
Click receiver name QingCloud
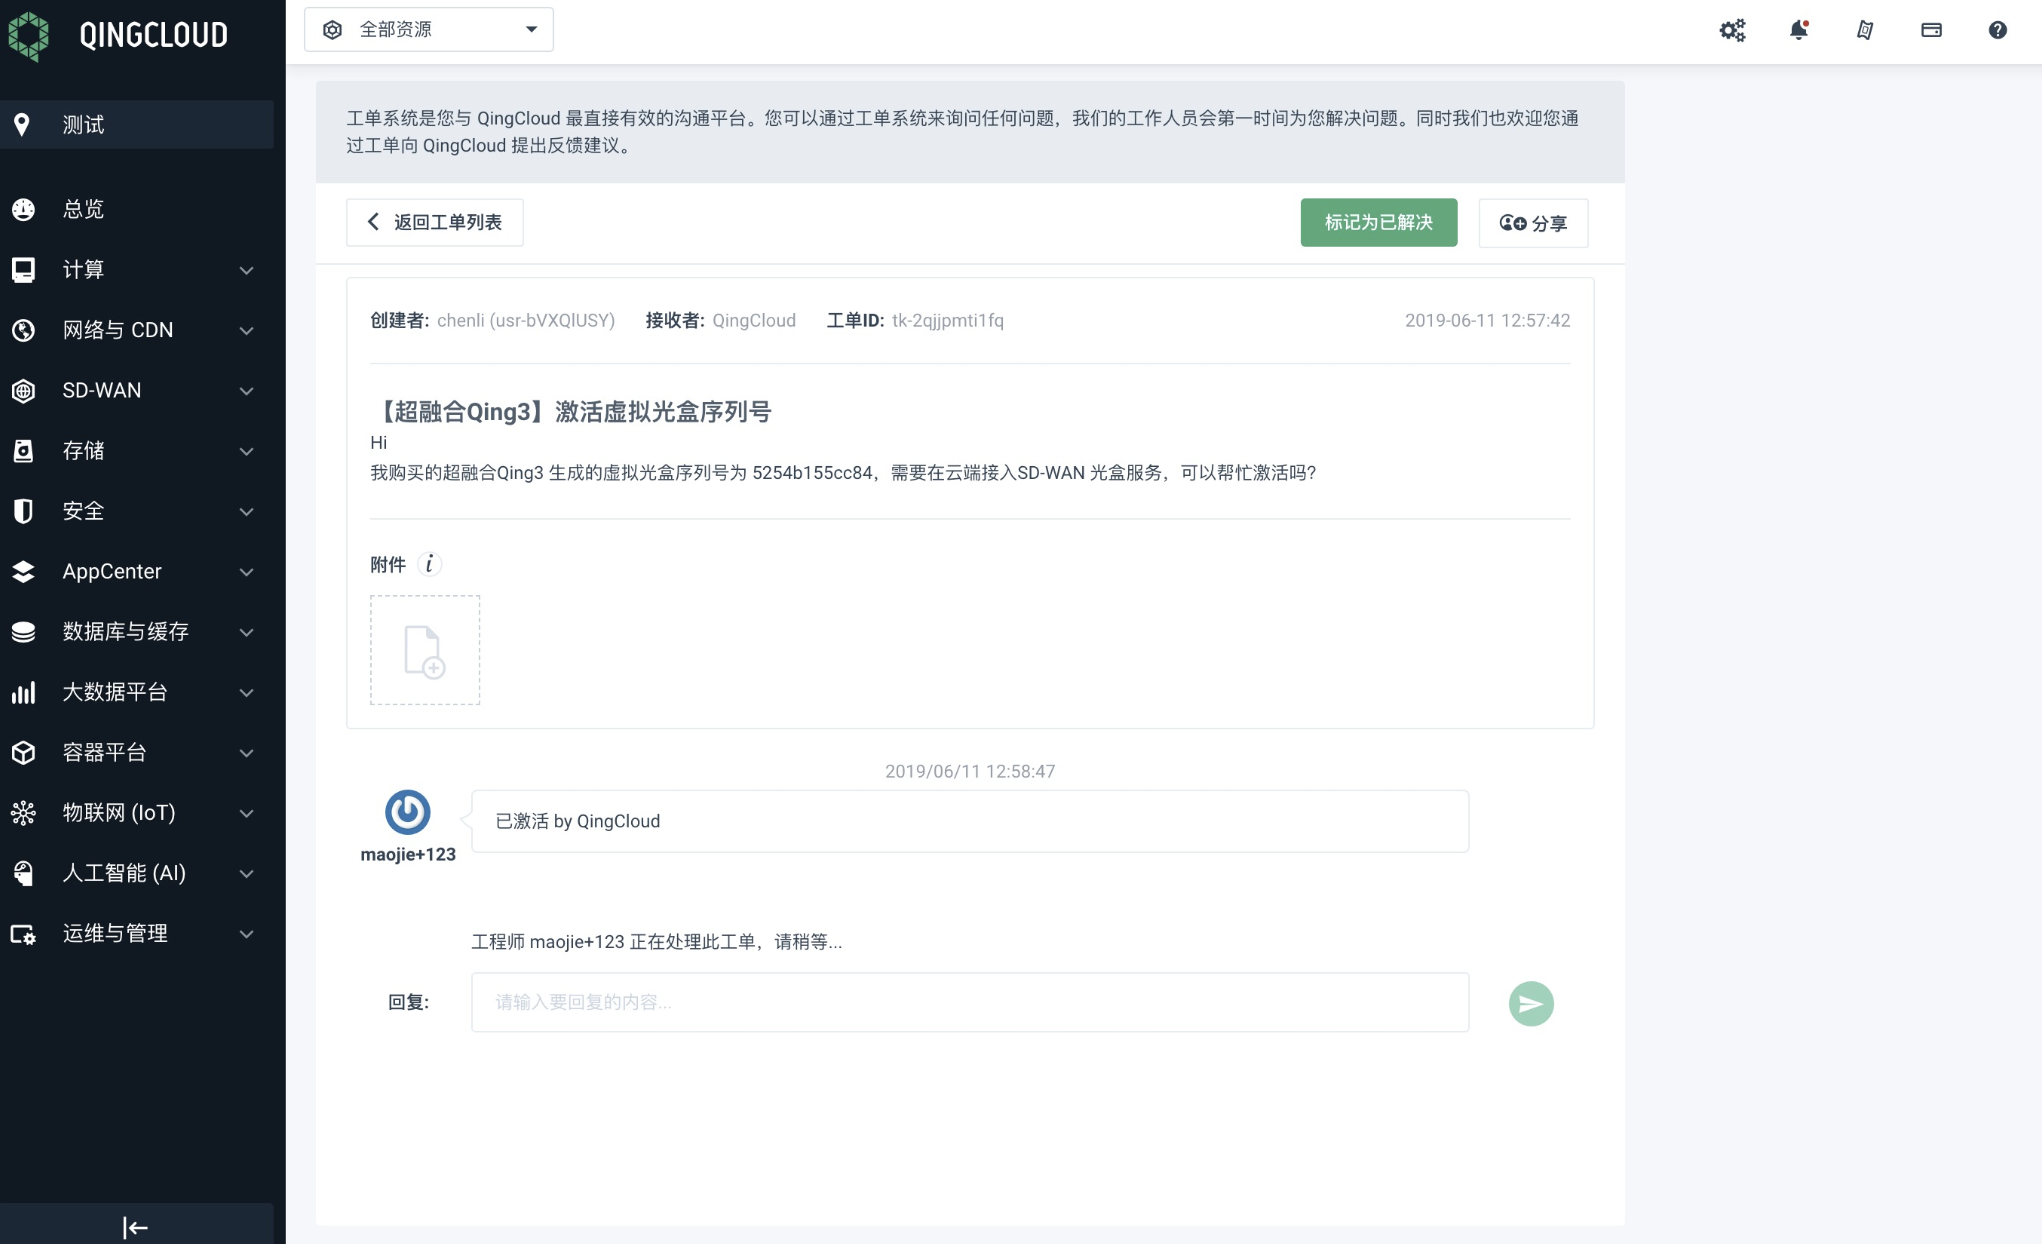pos(754,320)
